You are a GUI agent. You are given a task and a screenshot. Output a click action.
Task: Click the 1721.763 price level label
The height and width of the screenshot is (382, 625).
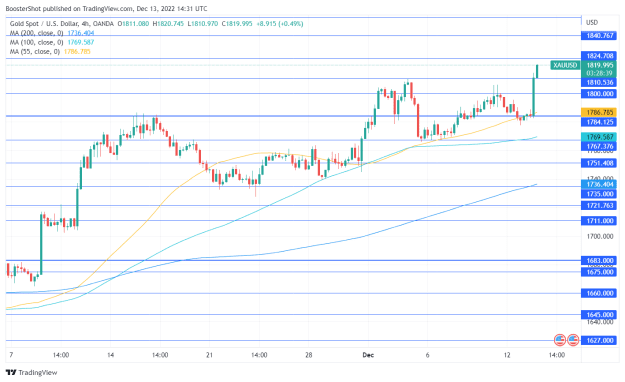(x=599, y=206)
